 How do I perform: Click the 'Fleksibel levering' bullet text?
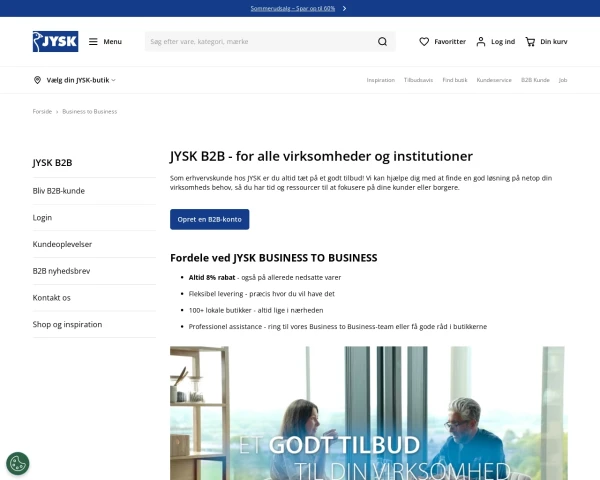click(x=262, y=294)
